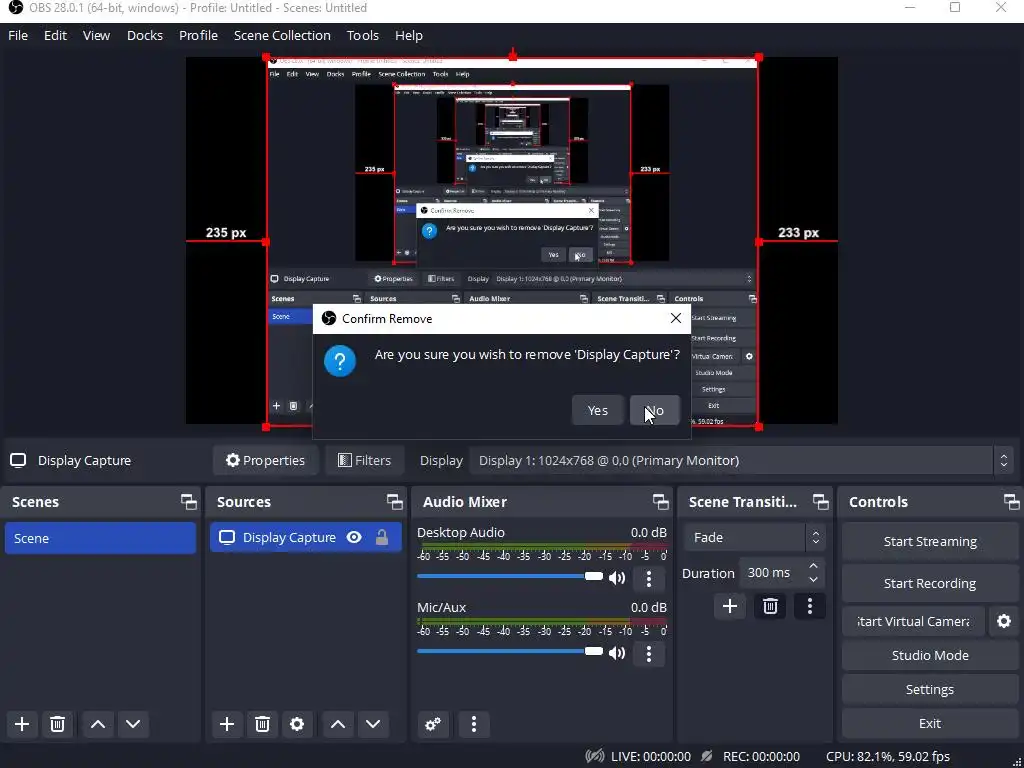Open Filters for Display Capture
1024x768 pixels.
point(364,460)
